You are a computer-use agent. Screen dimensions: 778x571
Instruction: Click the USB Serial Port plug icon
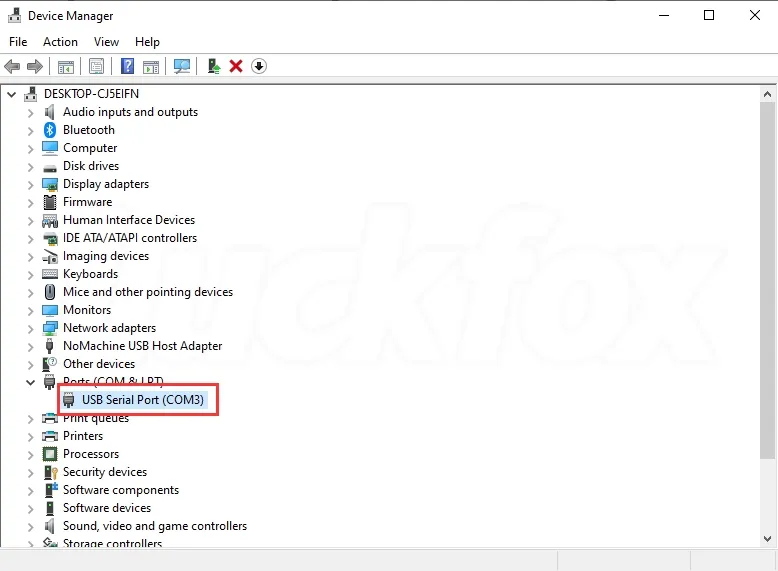click(x=68, y=400)
